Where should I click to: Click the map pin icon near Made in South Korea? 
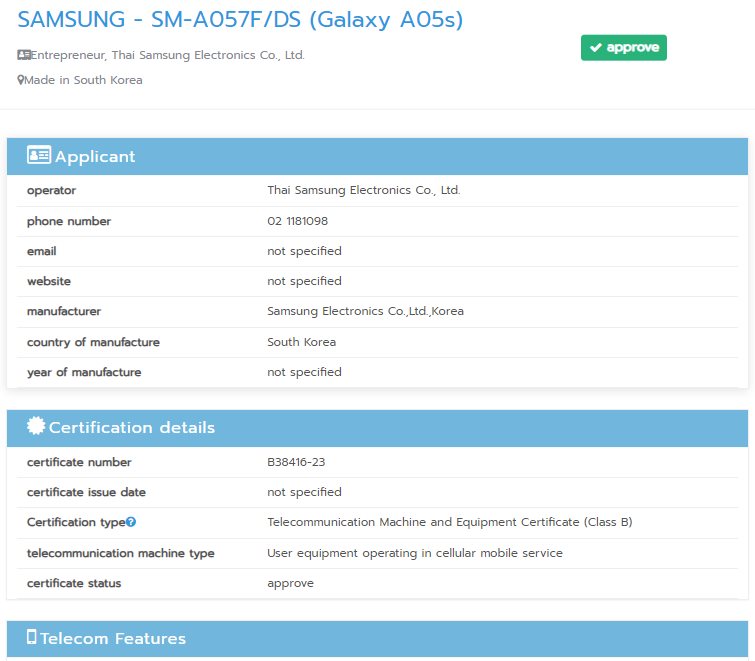point(21,80)
